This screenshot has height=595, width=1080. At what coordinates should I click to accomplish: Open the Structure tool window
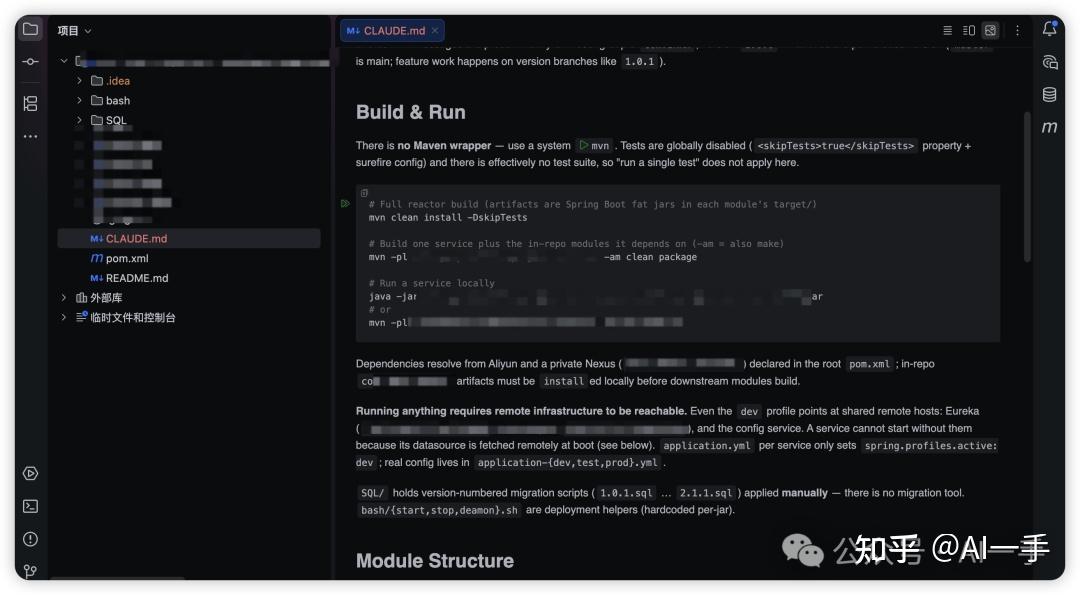pyautogui.click(x=30, y=103)
